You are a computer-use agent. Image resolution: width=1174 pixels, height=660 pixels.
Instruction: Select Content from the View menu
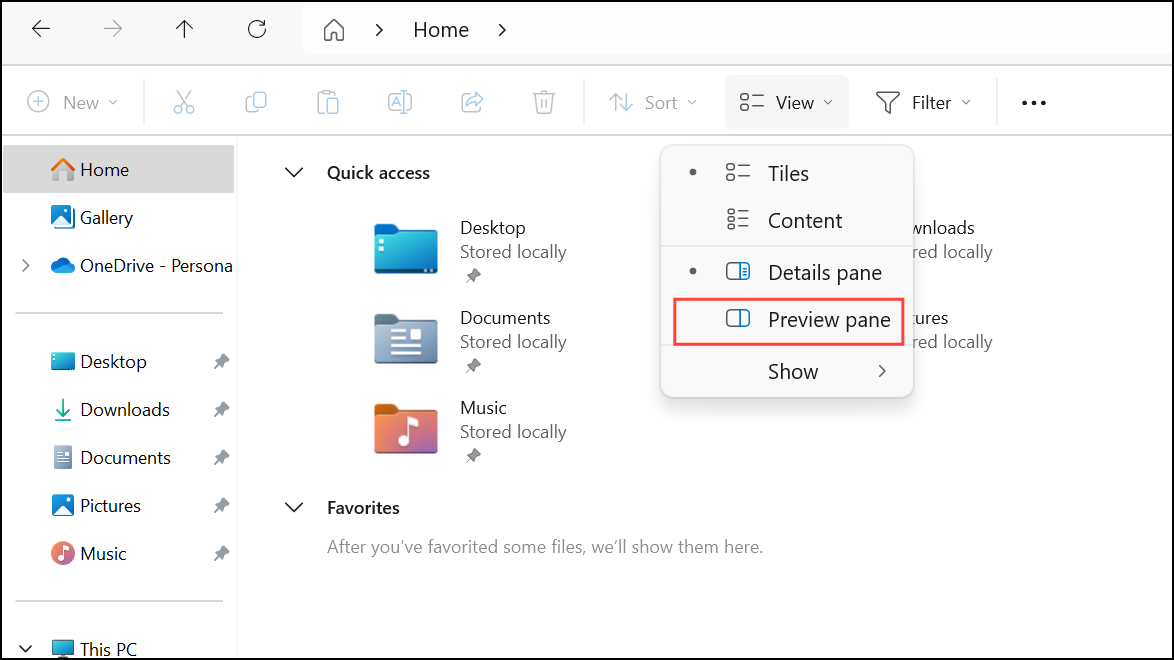(x=804, y=220)
